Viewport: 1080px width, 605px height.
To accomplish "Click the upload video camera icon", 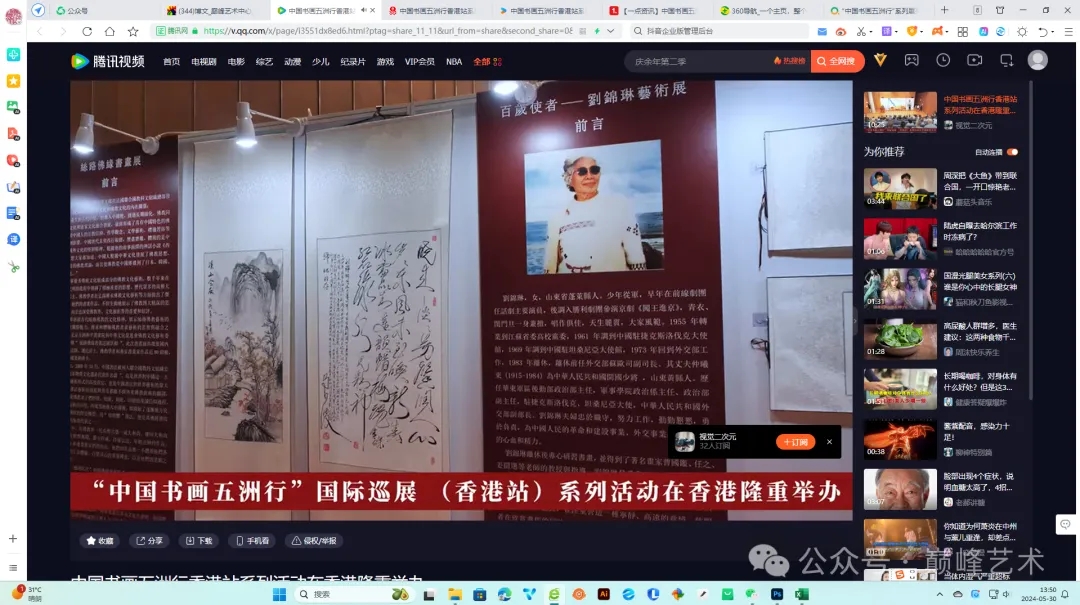I will [x=975, y=60].
